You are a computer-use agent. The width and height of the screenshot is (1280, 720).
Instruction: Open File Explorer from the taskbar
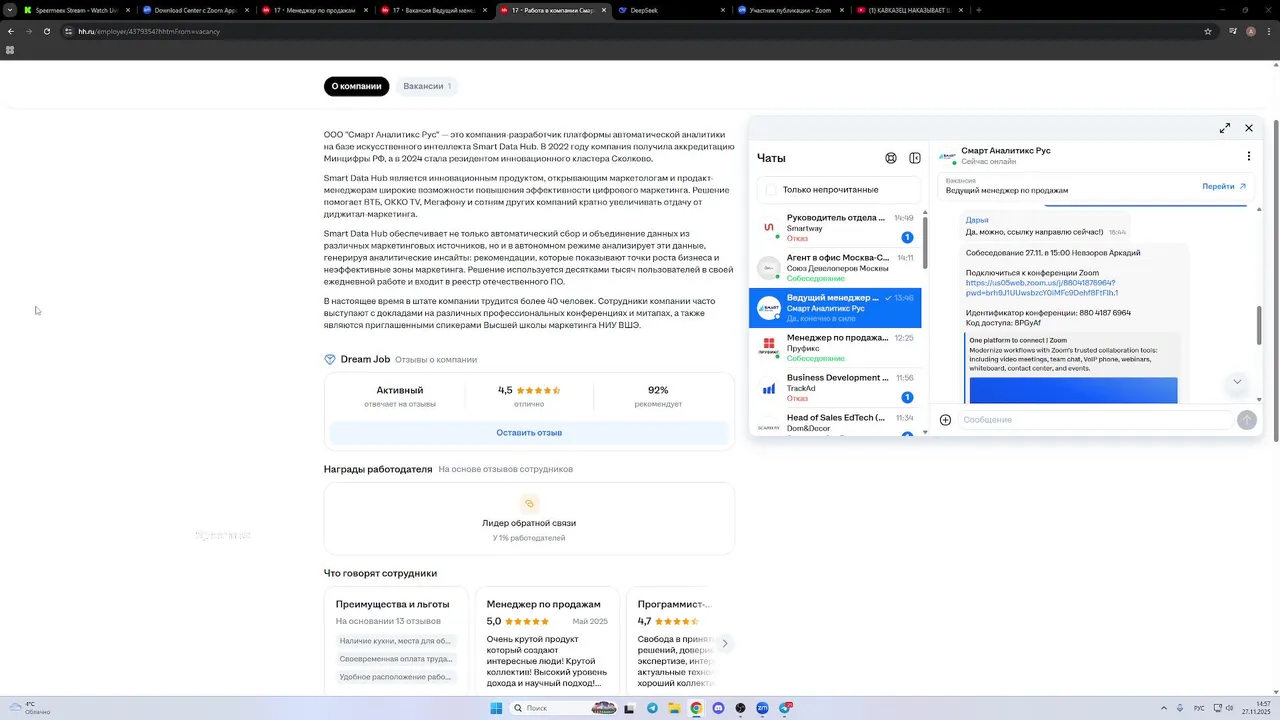(675, 708)
